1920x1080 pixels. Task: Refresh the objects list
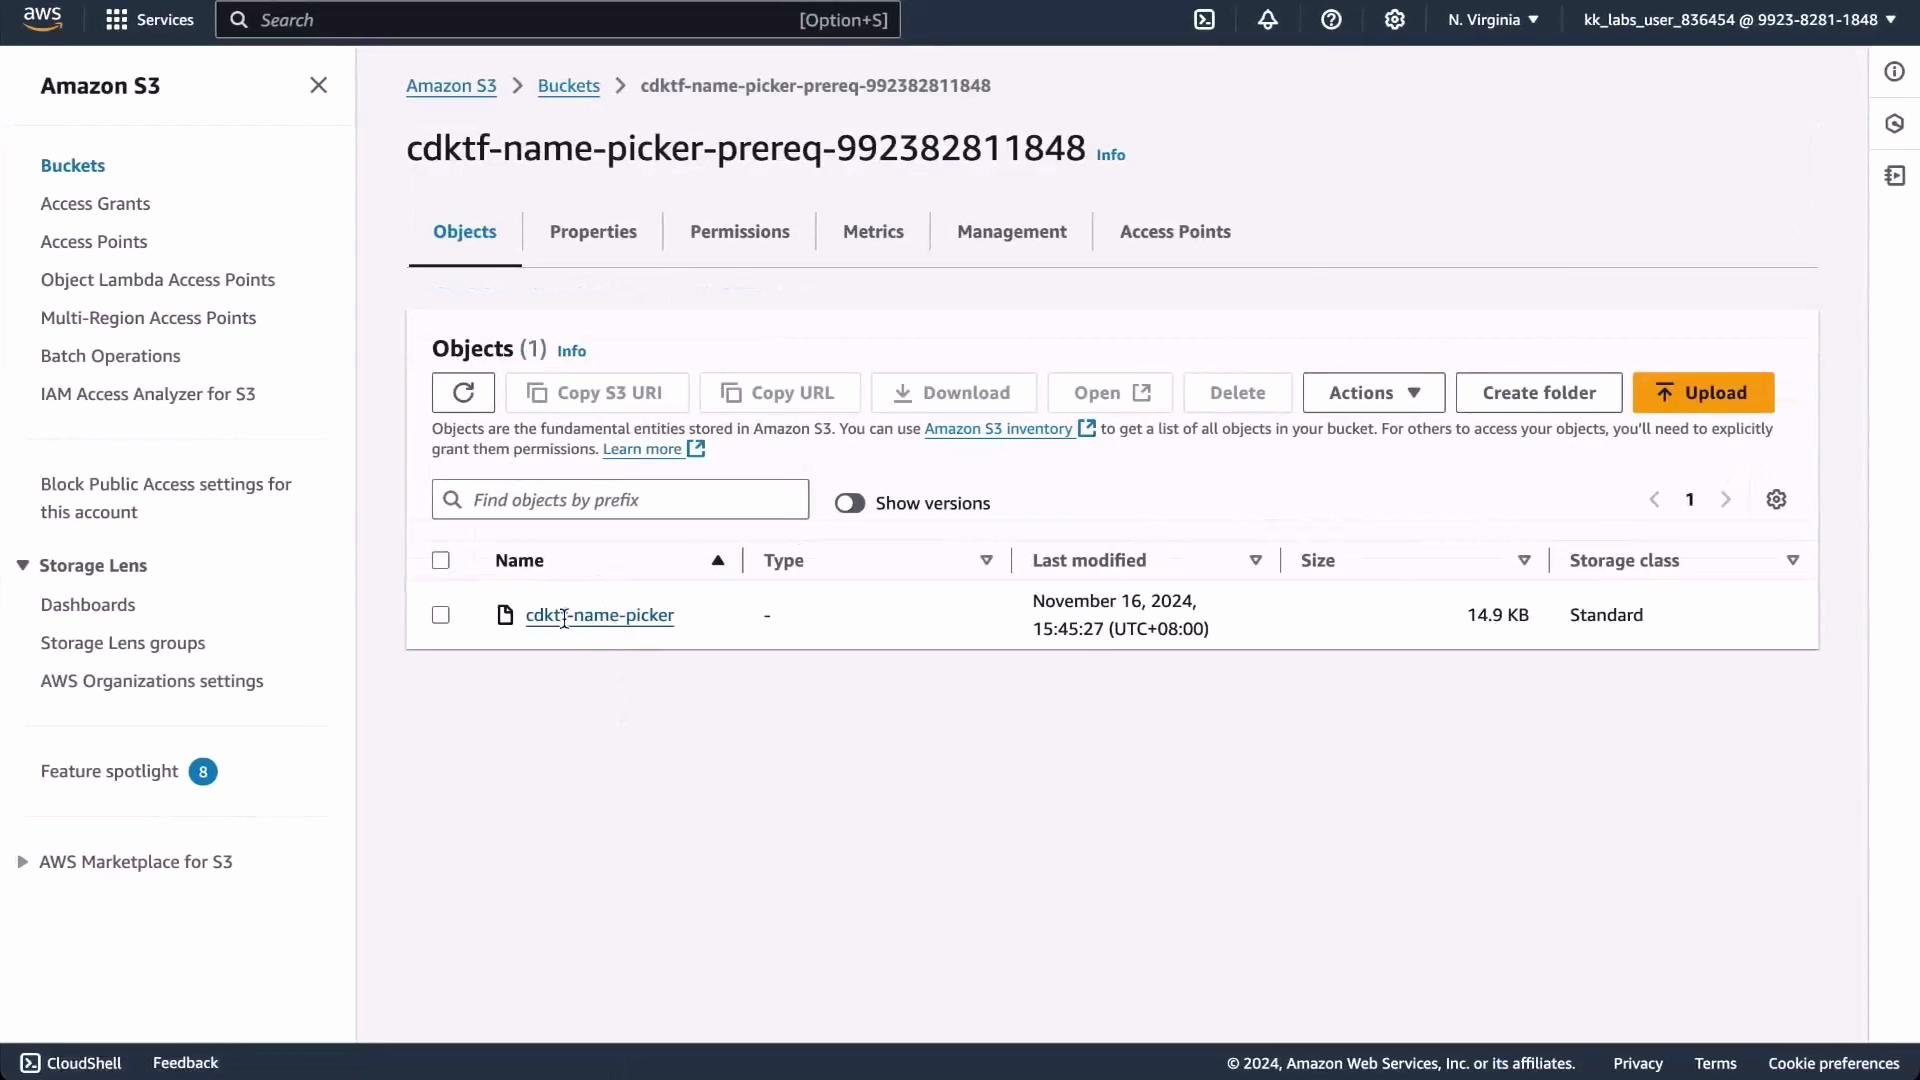click(463, 393)
